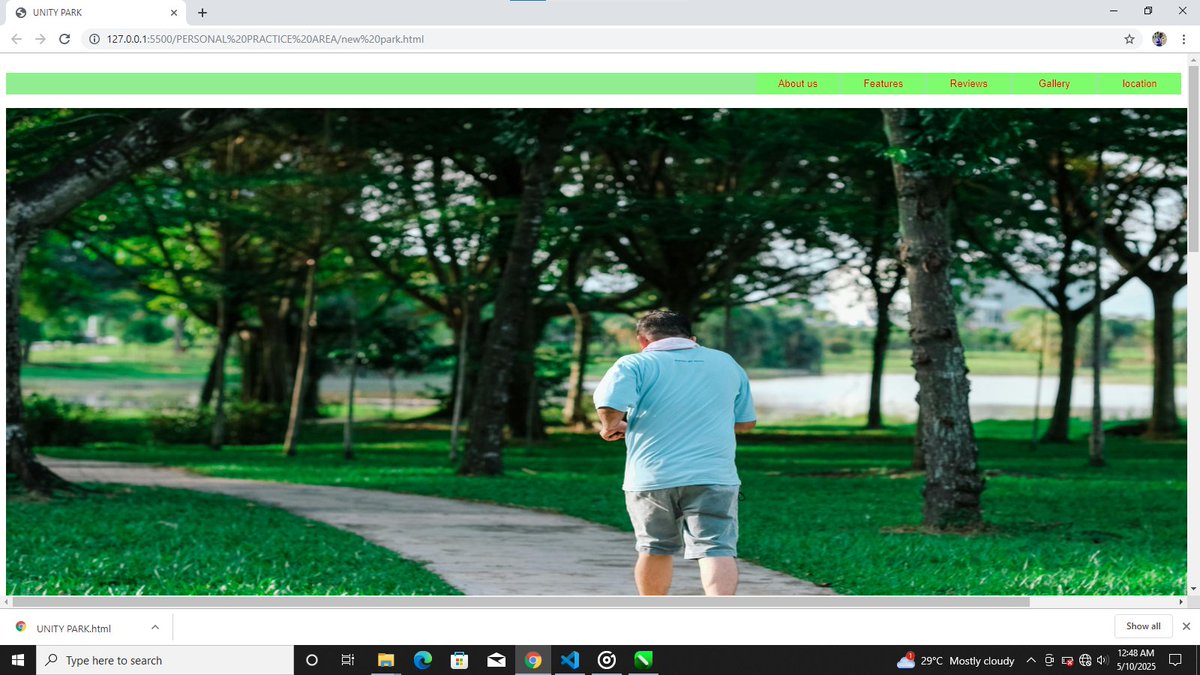Screen dimensions: 1200x675
Task: Navigate back using the browser back arrow
Action: [16, 38]
